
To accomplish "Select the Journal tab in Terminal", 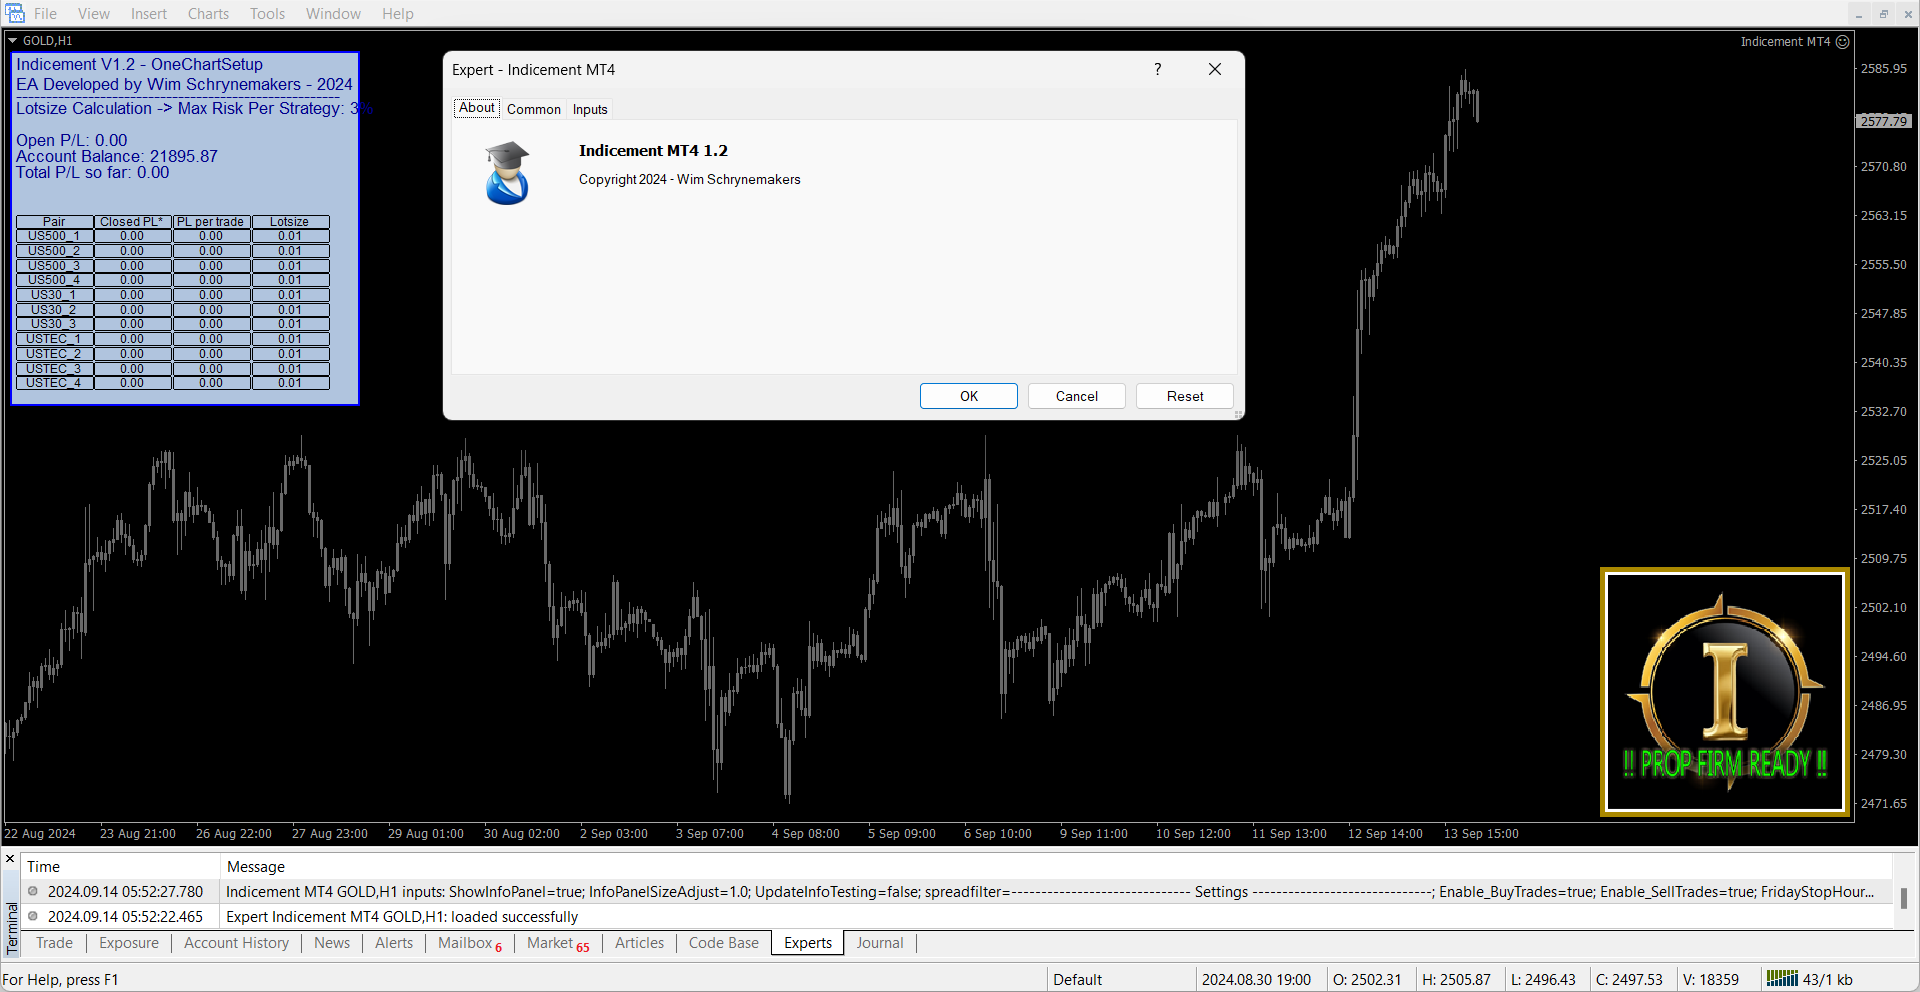I will click(x=879, y=943).
